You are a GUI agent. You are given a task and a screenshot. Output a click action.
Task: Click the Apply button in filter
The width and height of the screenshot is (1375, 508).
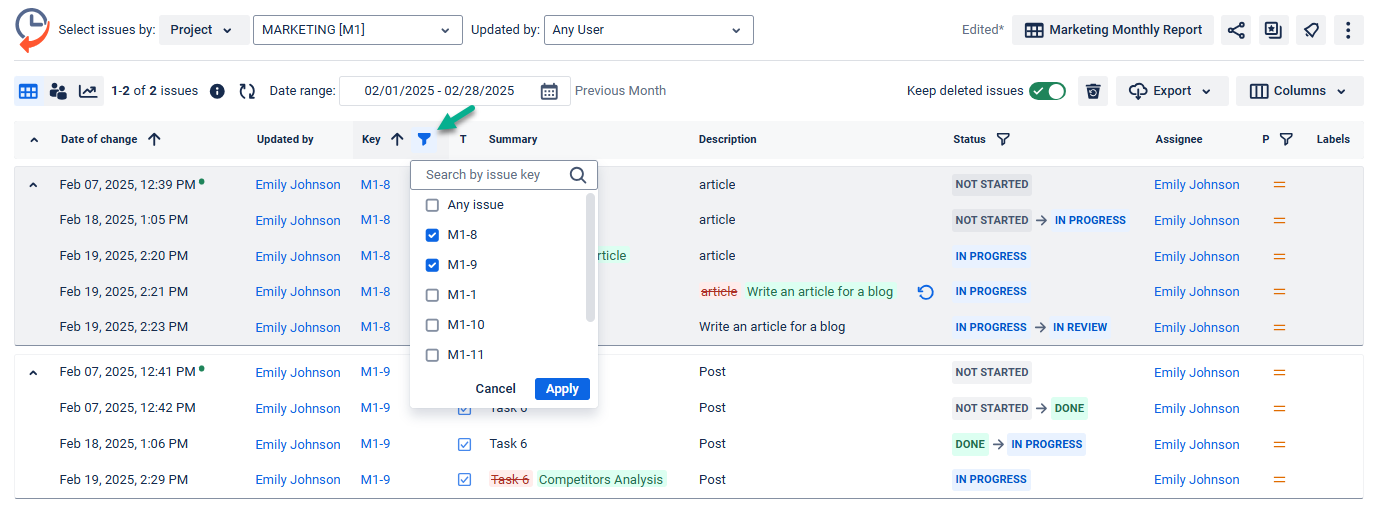562,389
